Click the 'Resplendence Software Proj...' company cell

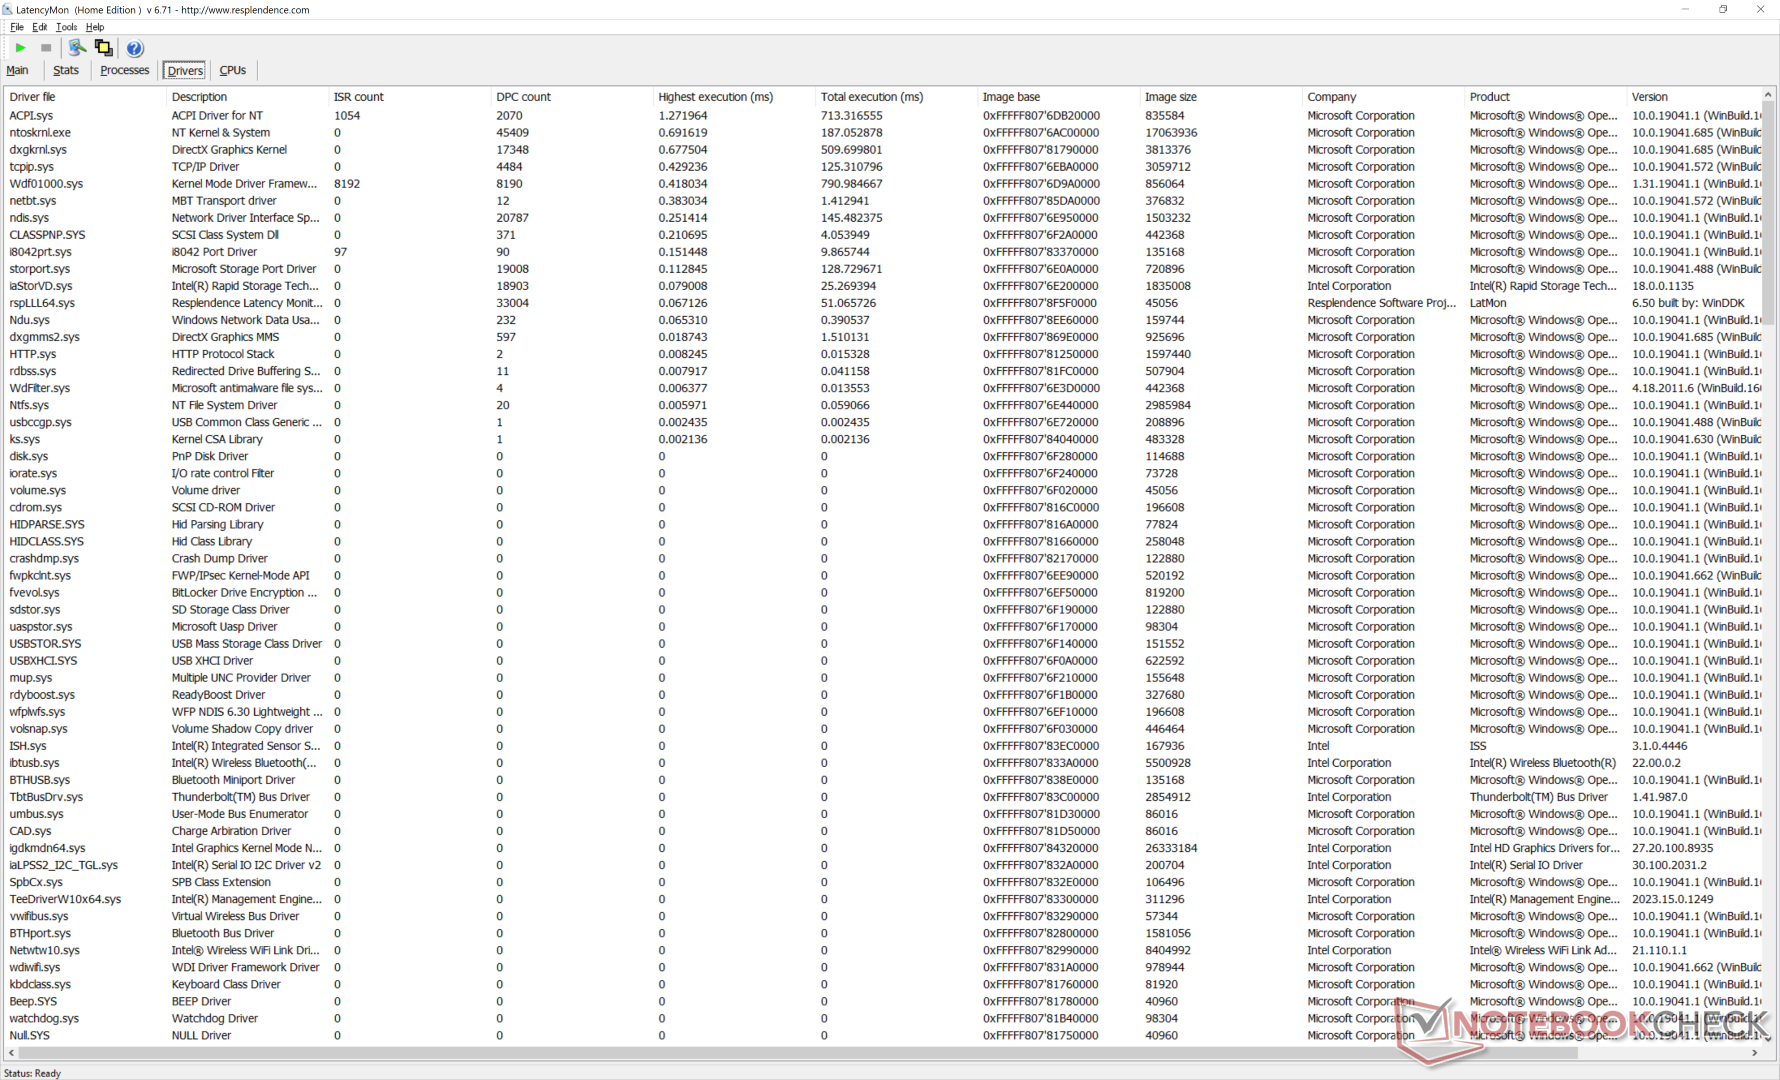tap(1381, 303)
